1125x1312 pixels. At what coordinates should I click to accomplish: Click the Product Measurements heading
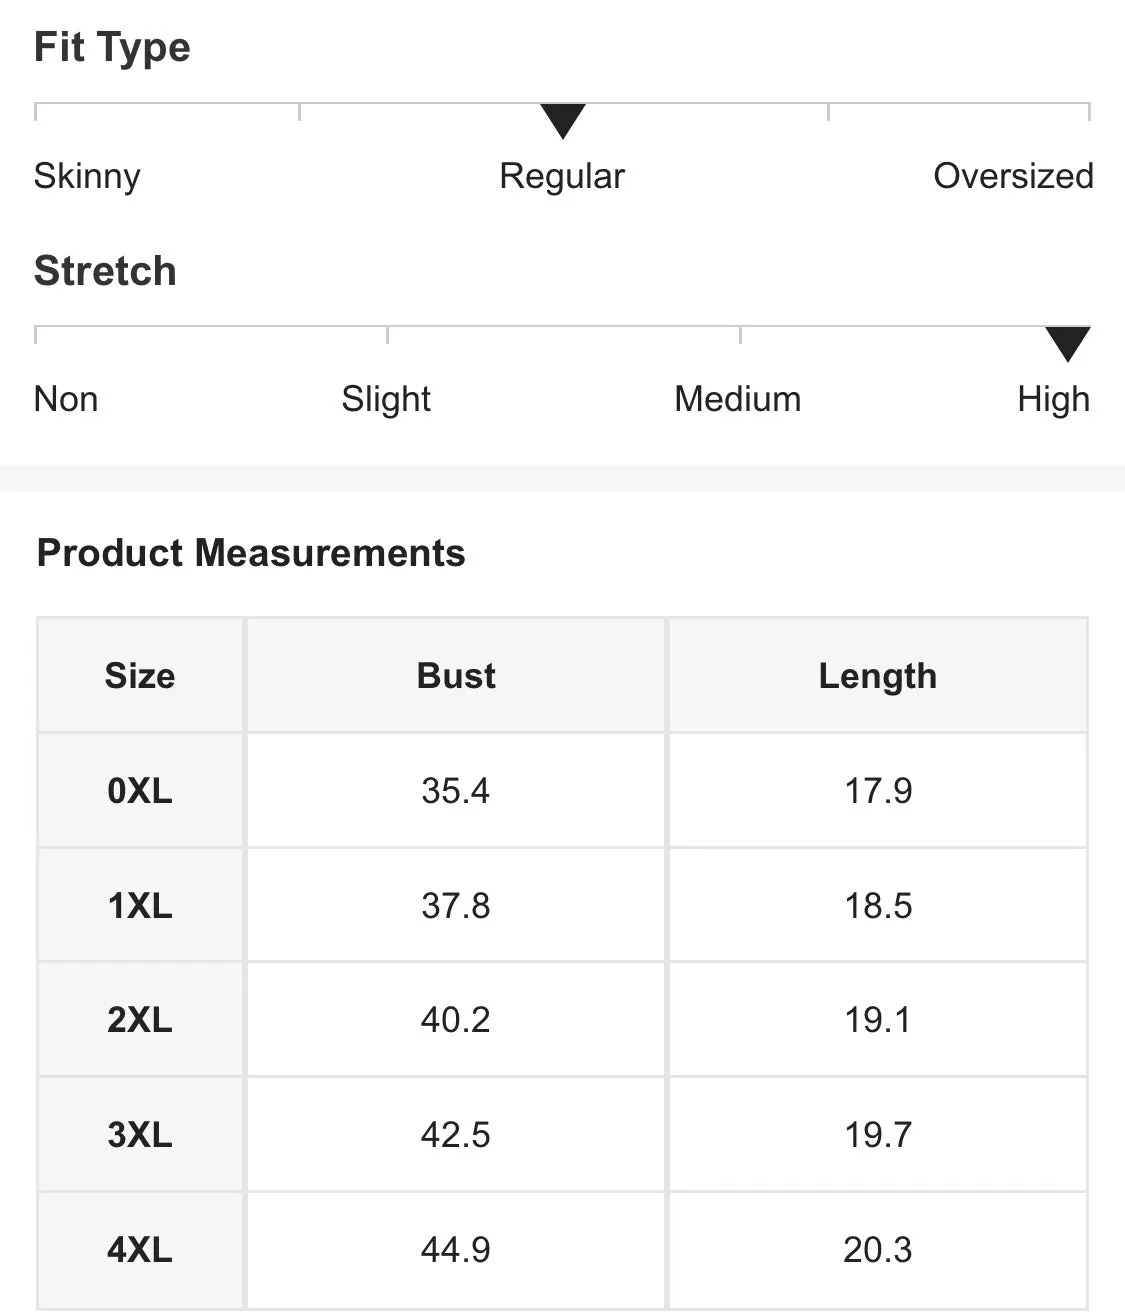(251, 553)
